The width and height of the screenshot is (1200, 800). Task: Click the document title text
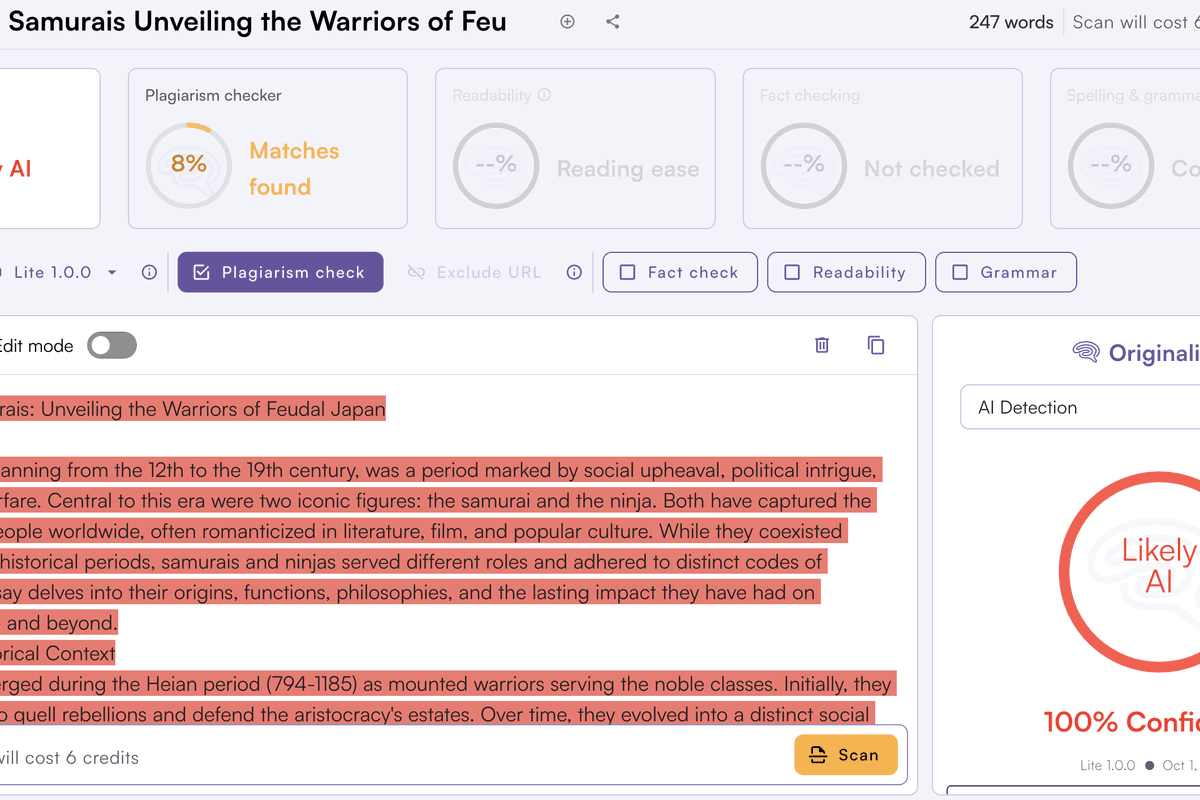pyautogui.click(x=257, y=21)
